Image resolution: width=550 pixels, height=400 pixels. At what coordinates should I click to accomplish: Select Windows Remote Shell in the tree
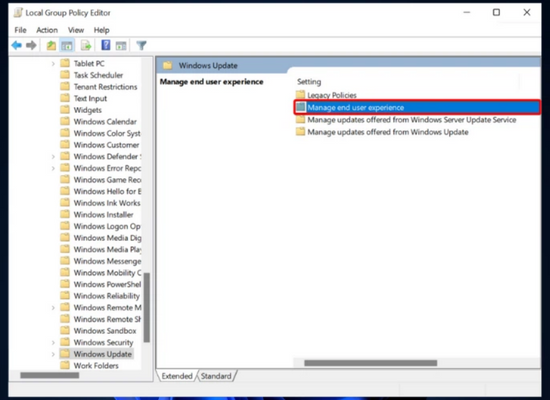[107, 319]
